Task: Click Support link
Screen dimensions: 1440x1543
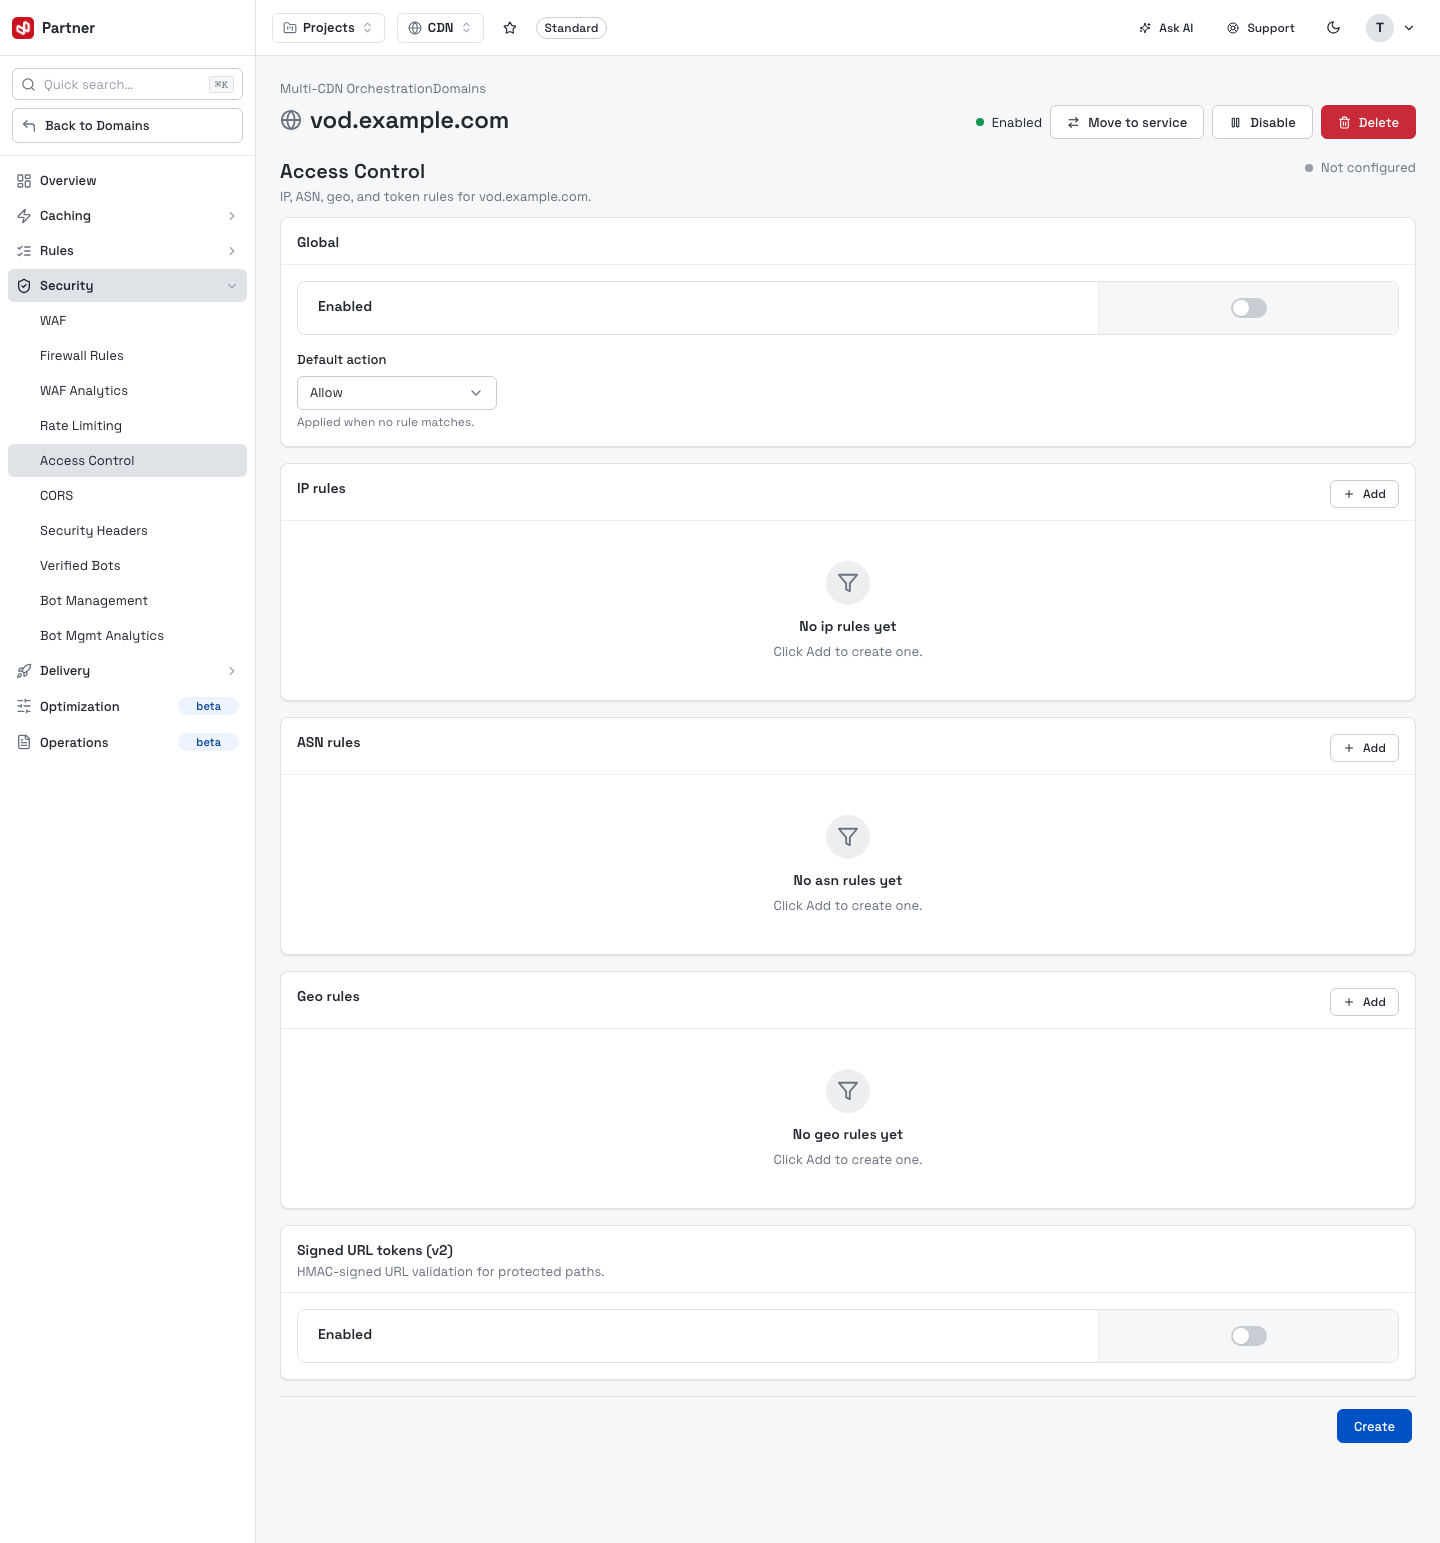Action: 1261,28
